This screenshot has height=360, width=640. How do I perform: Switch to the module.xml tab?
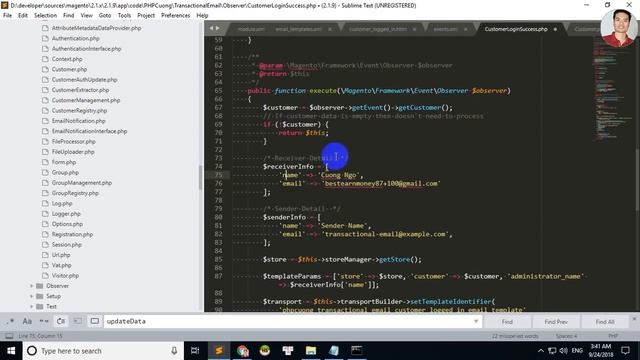251,29
